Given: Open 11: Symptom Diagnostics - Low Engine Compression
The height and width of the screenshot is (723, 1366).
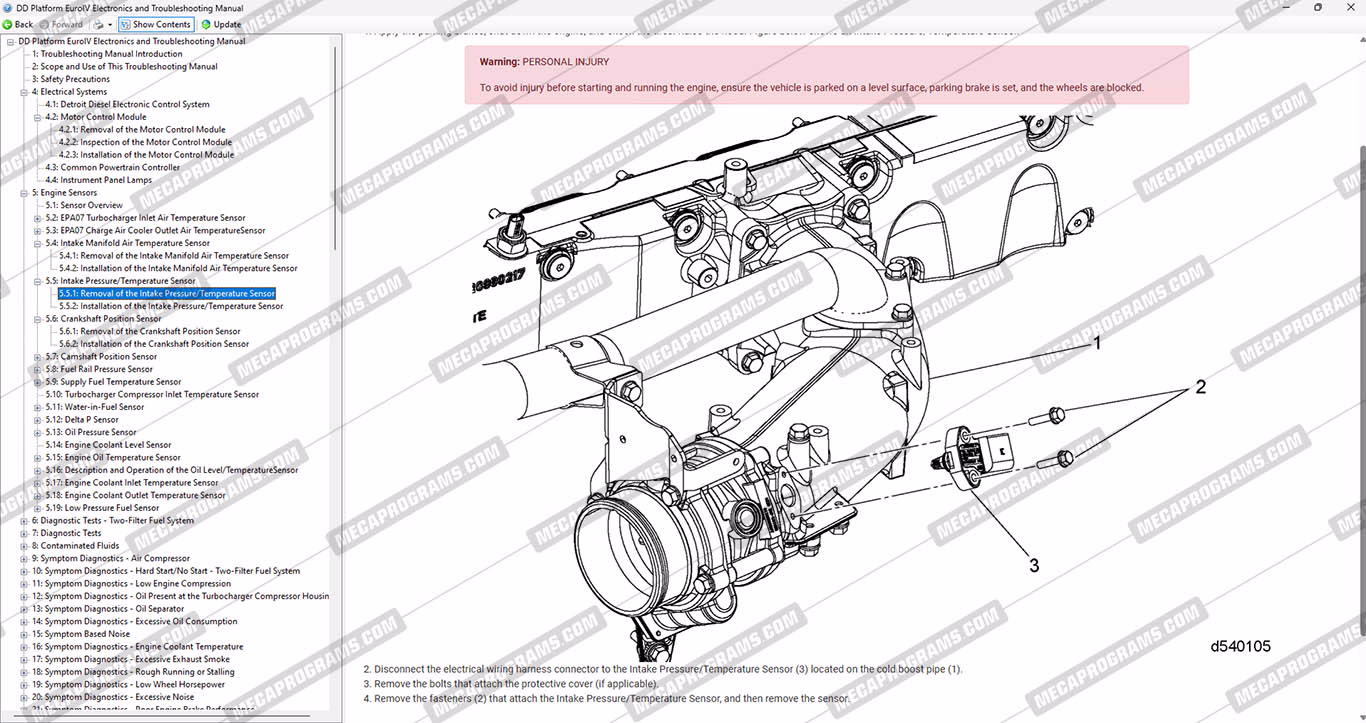Looking at the screenshot, I should coord(131,584).
